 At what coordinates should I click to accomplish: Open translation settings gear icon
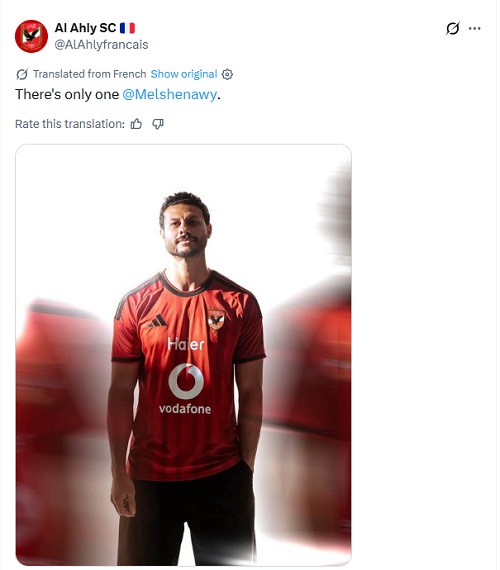(x=227, y=74)
